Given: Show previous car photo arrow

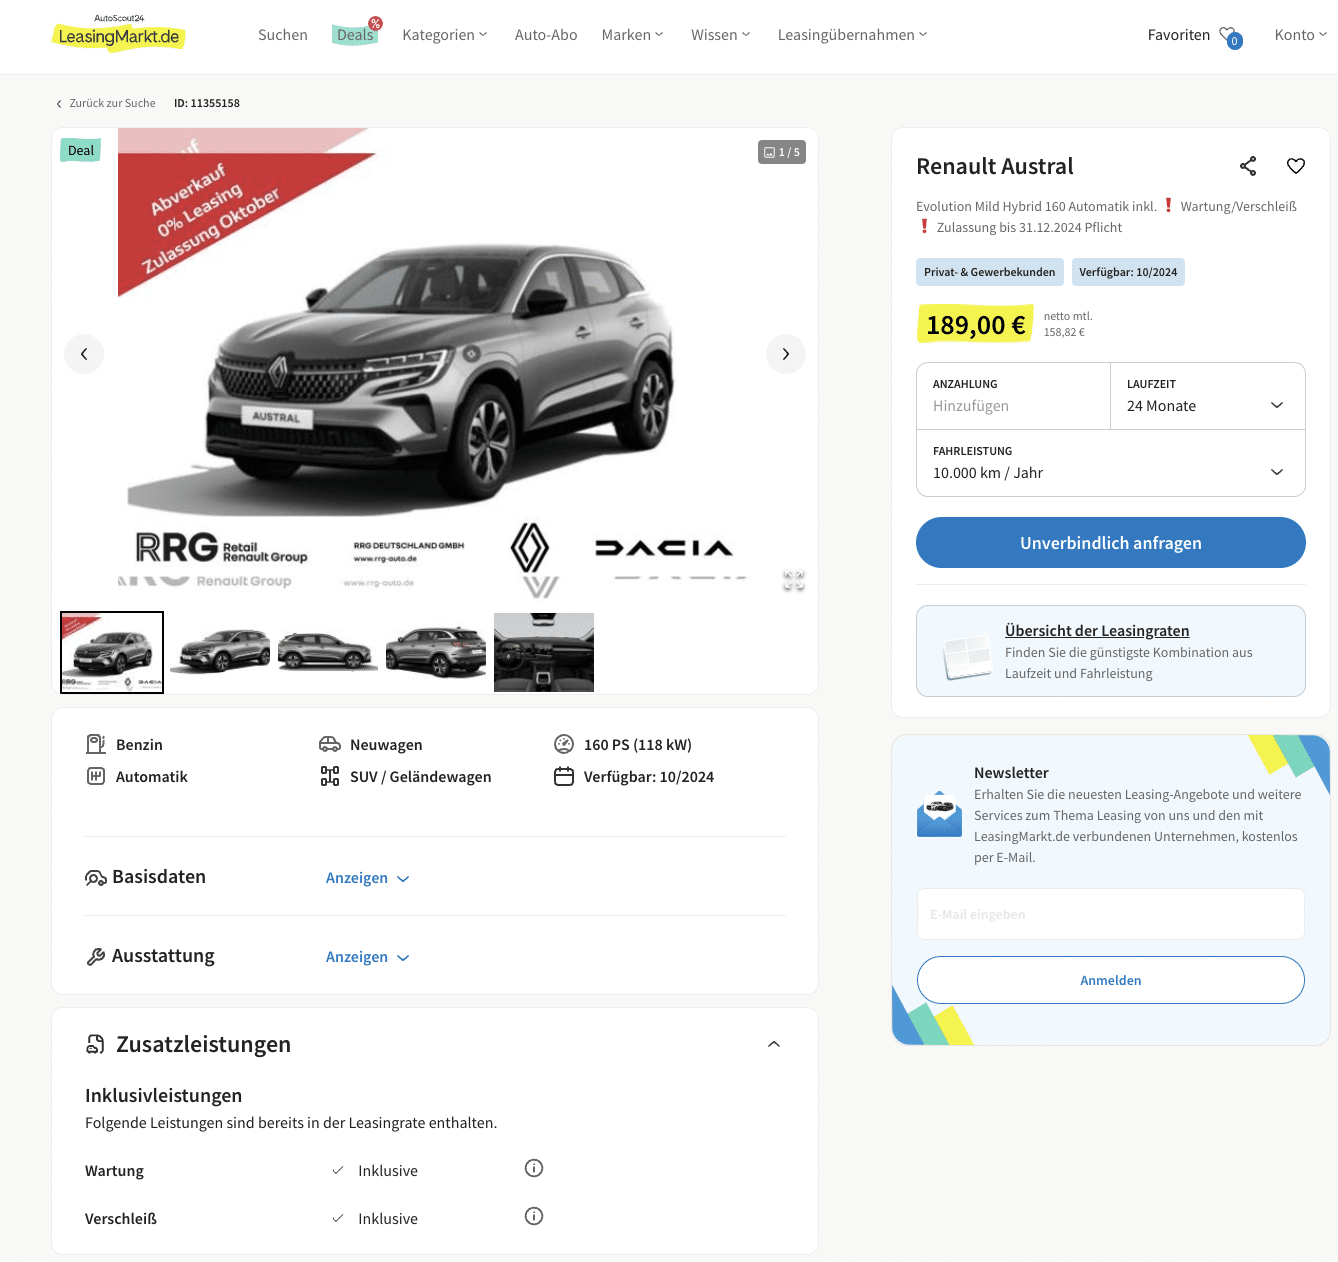Looking at the screenshot, I should pyautogui.click(x=84, y=354).
